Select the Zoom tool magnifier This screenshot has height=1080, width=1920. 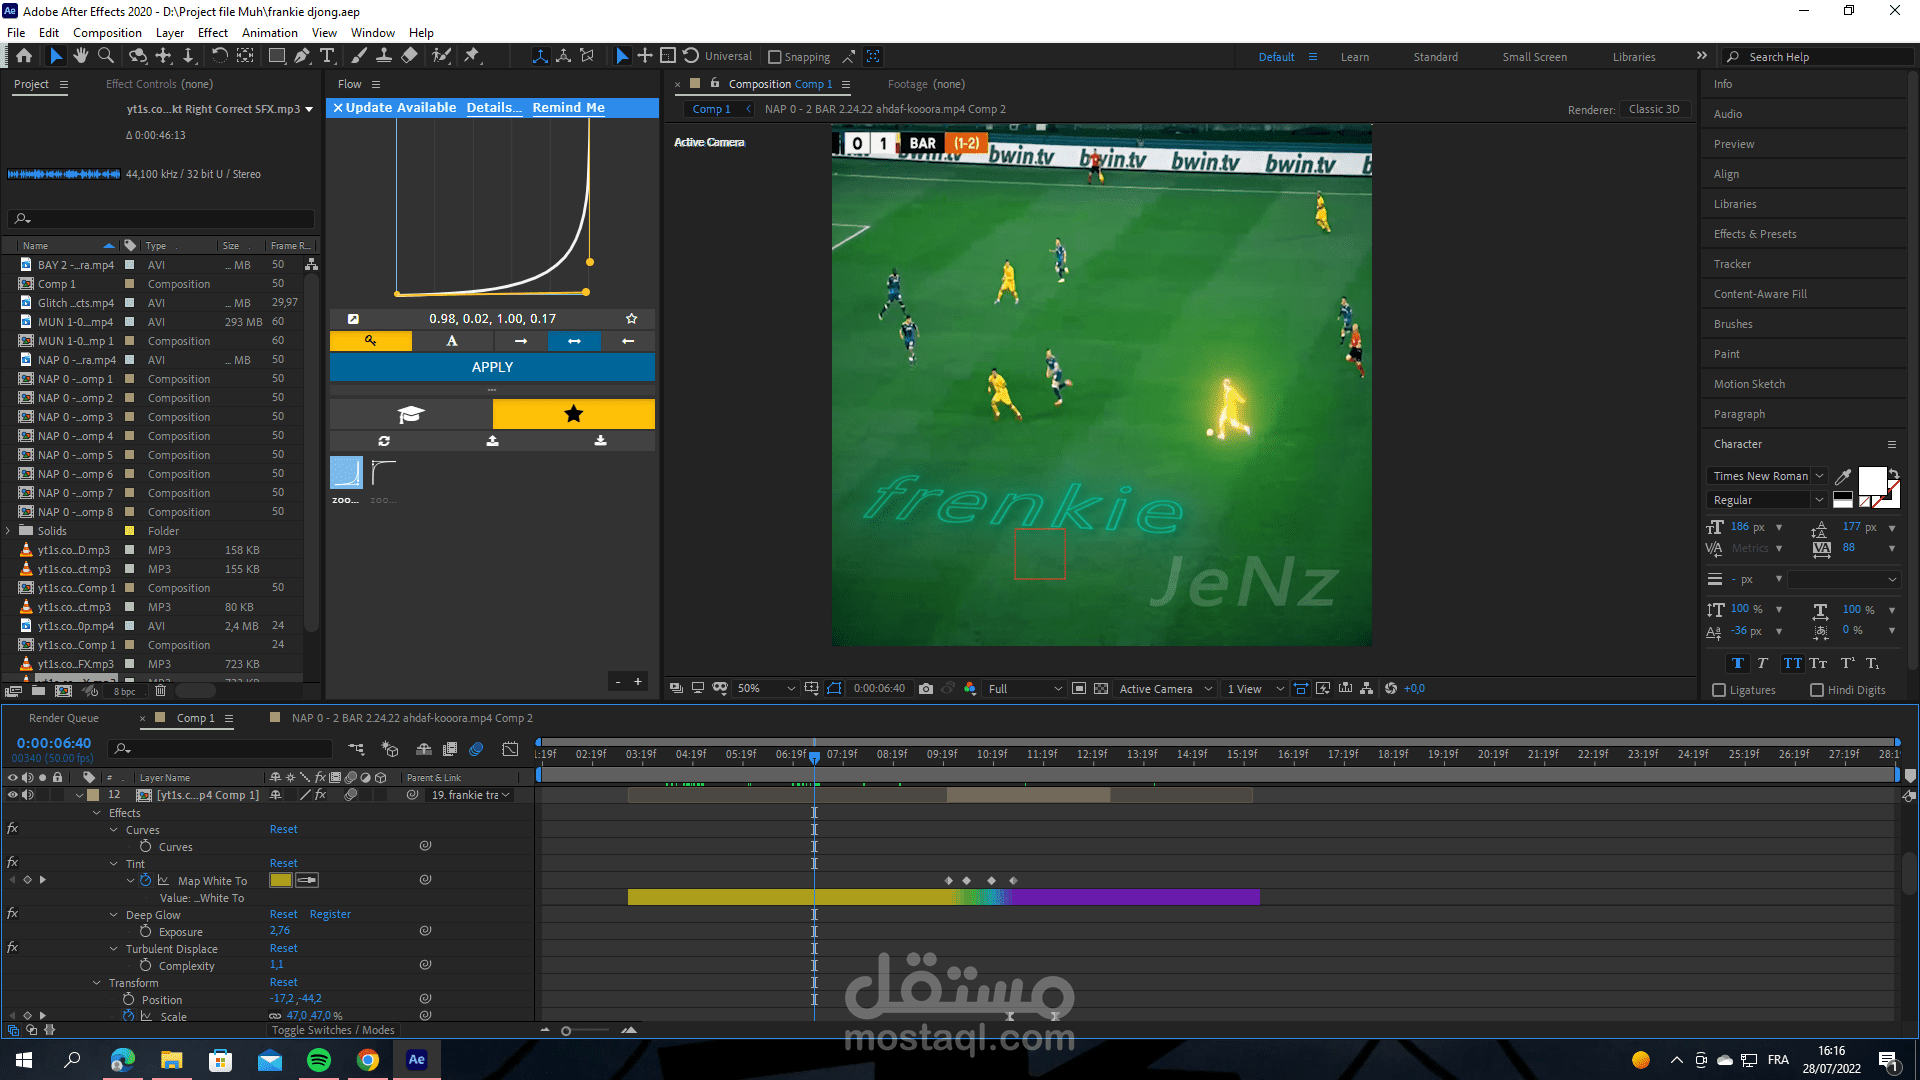105,56
